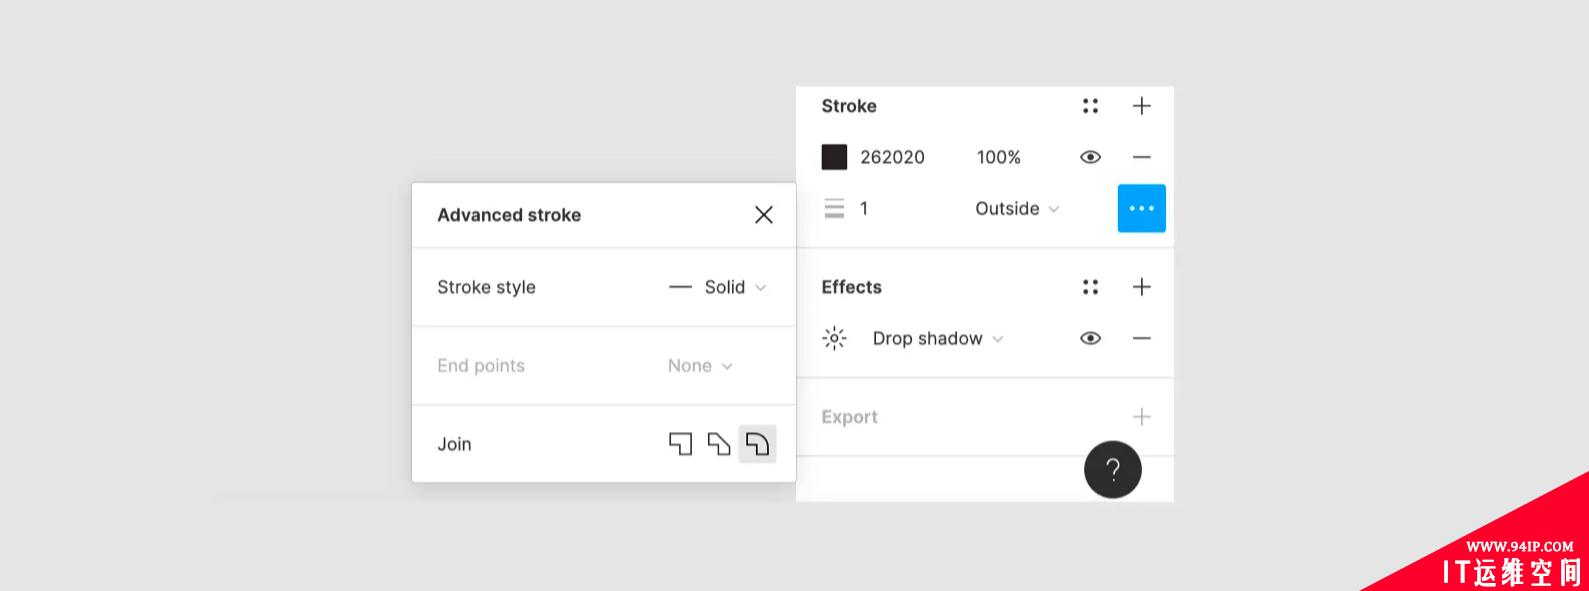Click the stroke opacity 100% field
The width and height of the screenshot is (1589, 591).
coord(998,157)
